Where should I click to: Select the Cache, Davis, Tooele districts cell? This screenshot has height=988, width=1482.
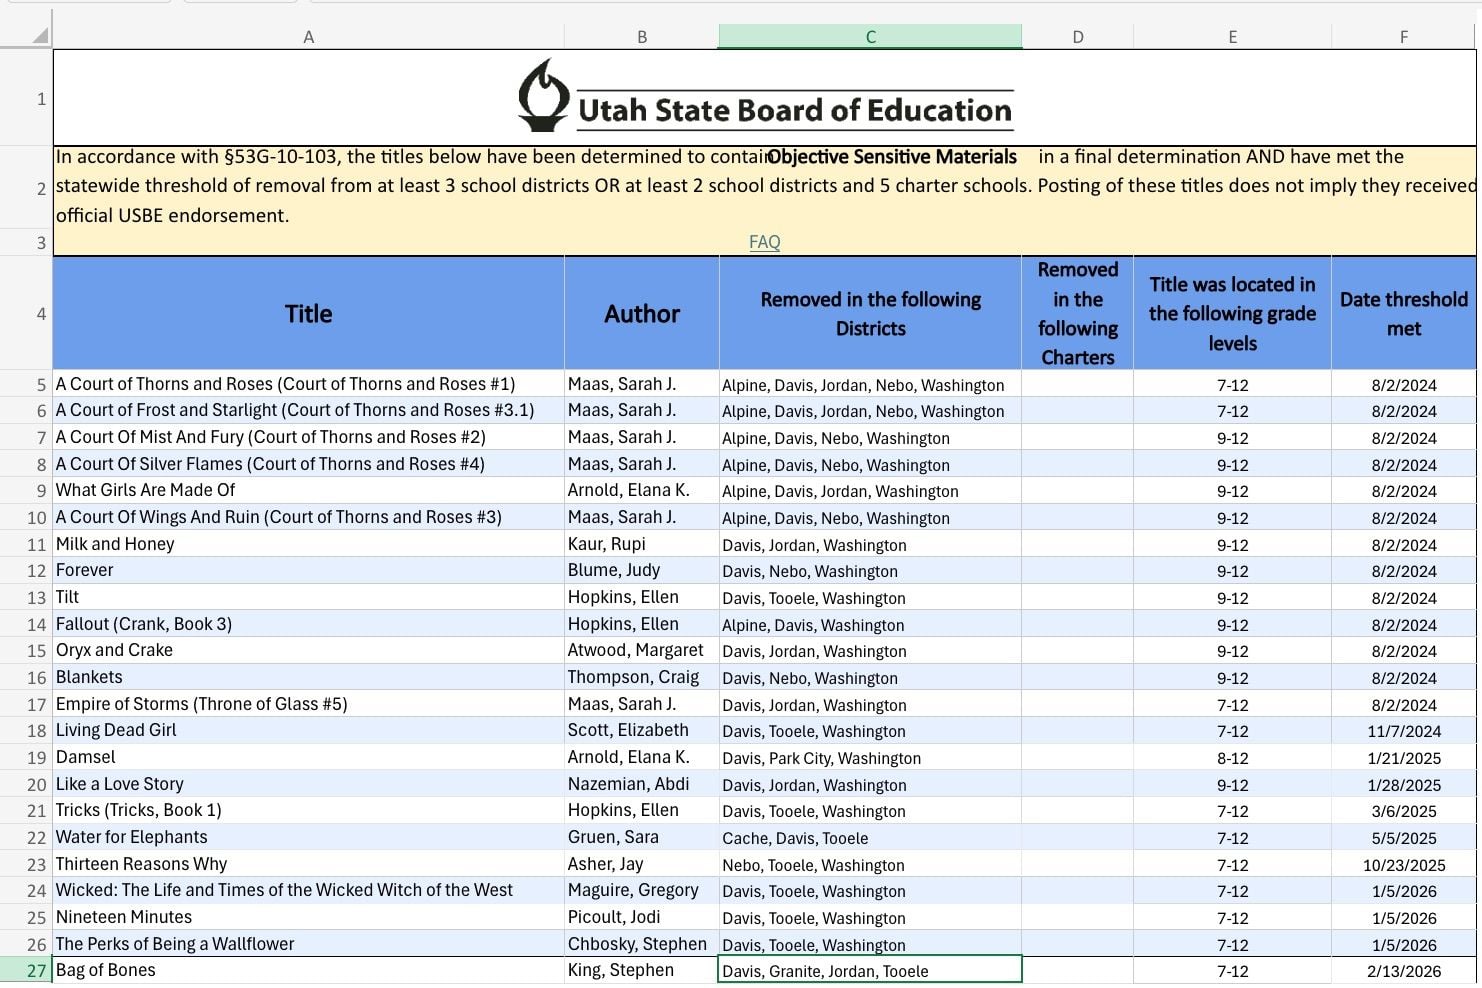coord(869,838)
